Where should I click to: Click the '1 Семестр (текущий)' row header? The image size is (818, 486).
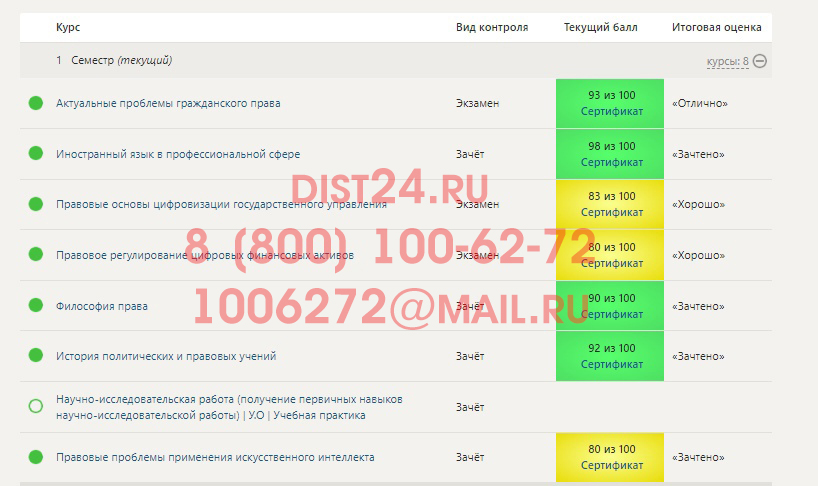[114, 61]
